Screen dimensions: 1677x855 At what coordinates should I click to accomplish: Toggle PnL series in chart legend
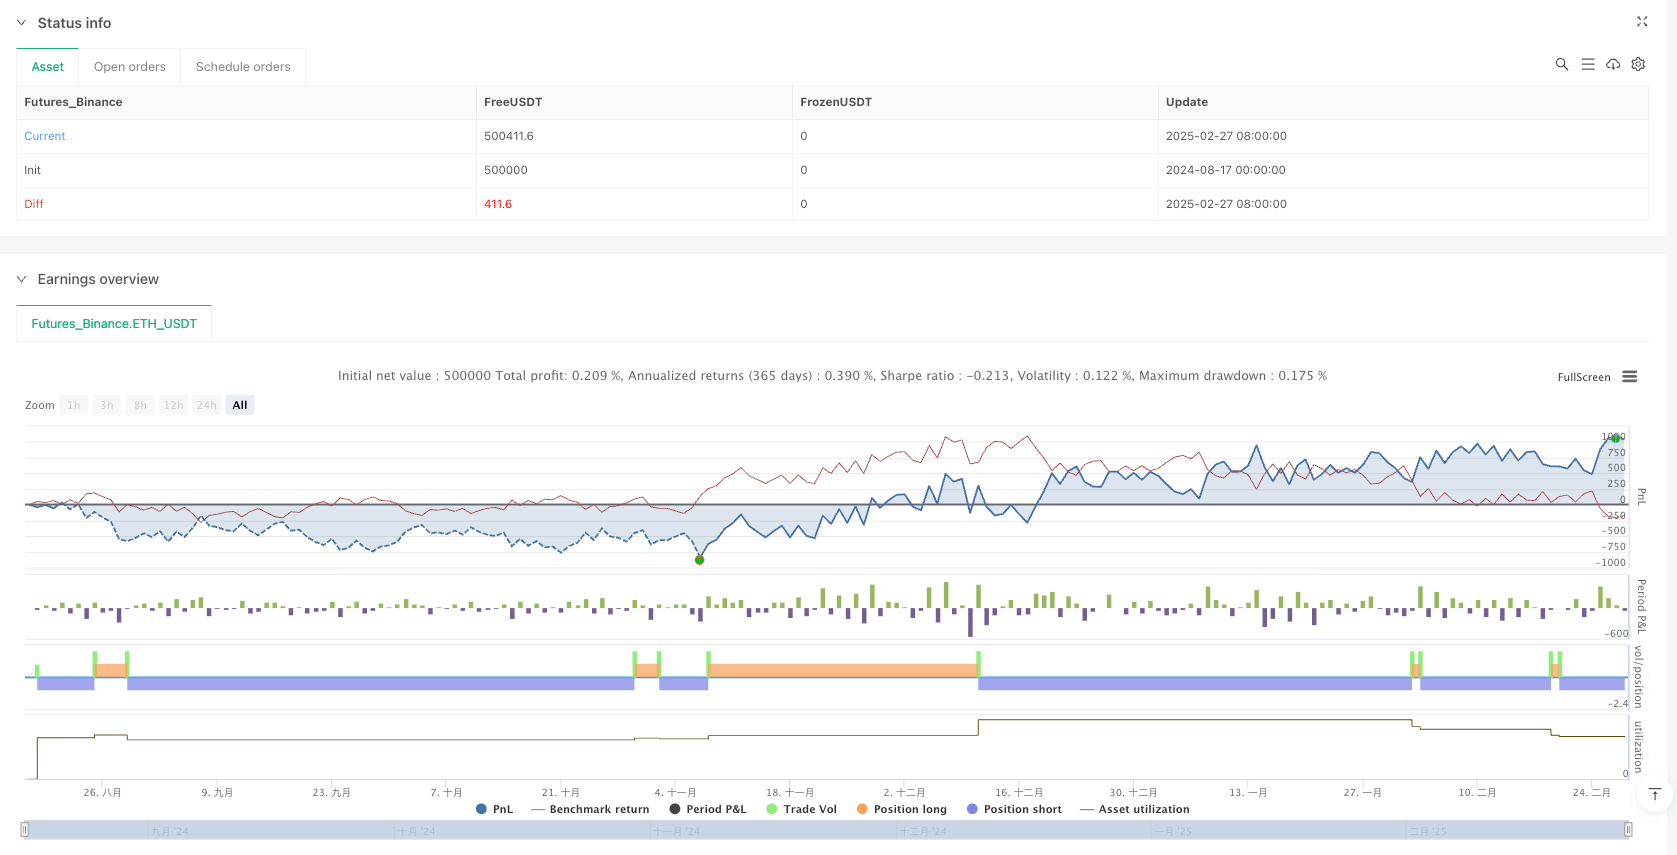(x=495, y=809)
